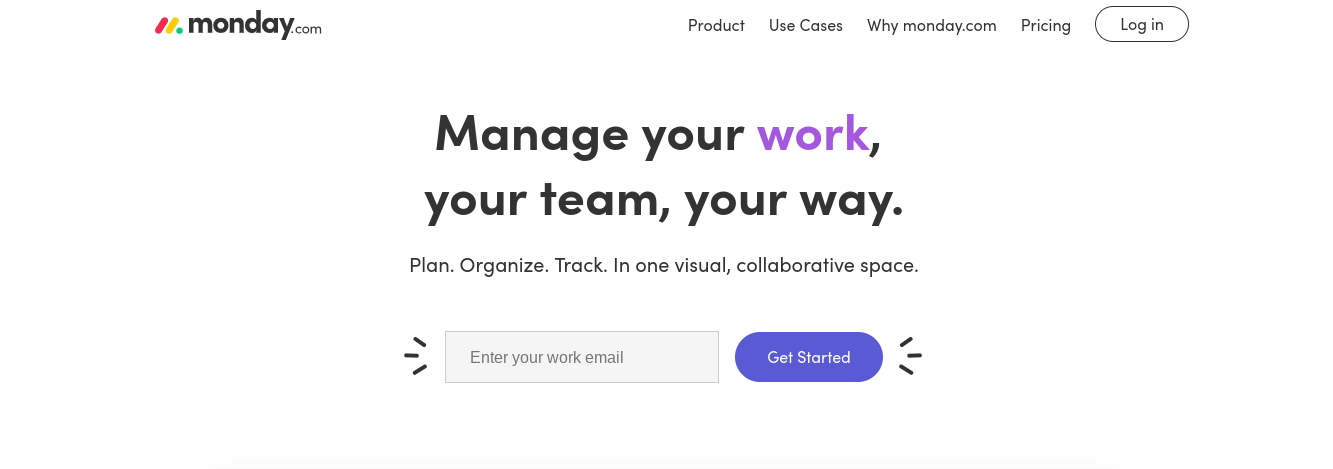Click the spark lines left of email field

[x=416, y=356]
